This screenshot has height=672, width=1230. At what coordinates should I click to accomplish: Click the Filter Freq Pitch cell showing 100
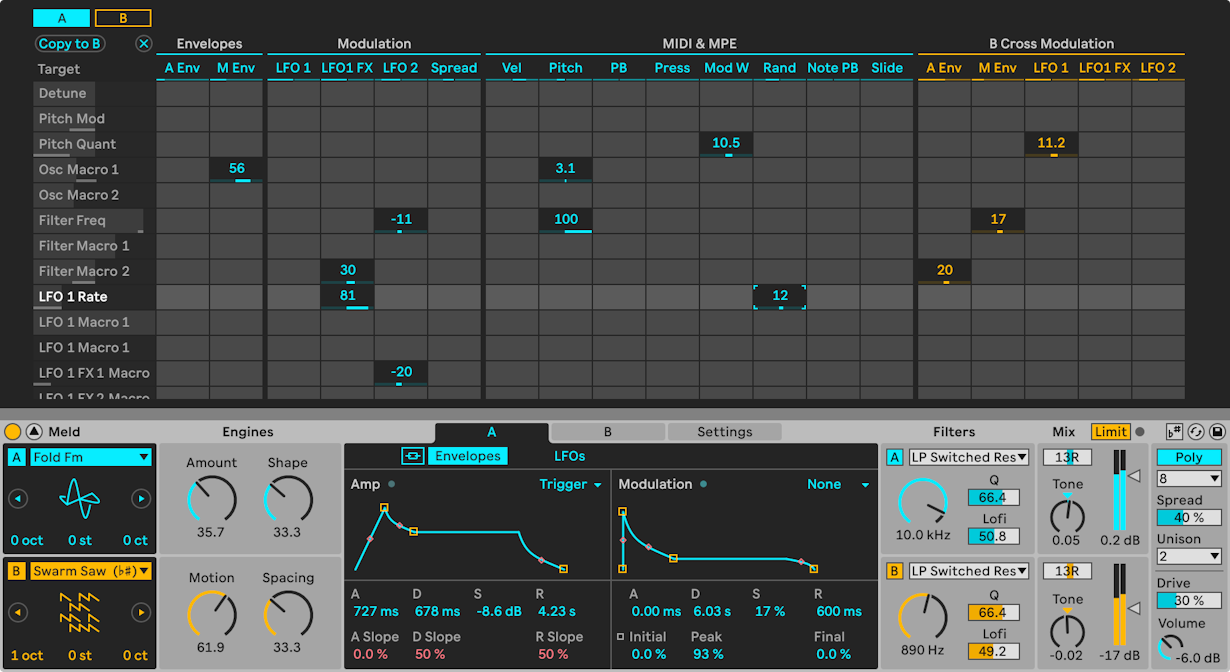(x=566, y=219)
